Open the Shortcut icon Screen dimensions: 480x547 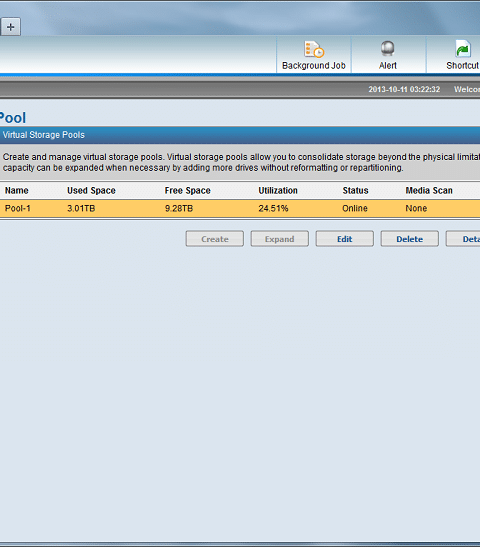pyautogui.click(x=463, y=48)
